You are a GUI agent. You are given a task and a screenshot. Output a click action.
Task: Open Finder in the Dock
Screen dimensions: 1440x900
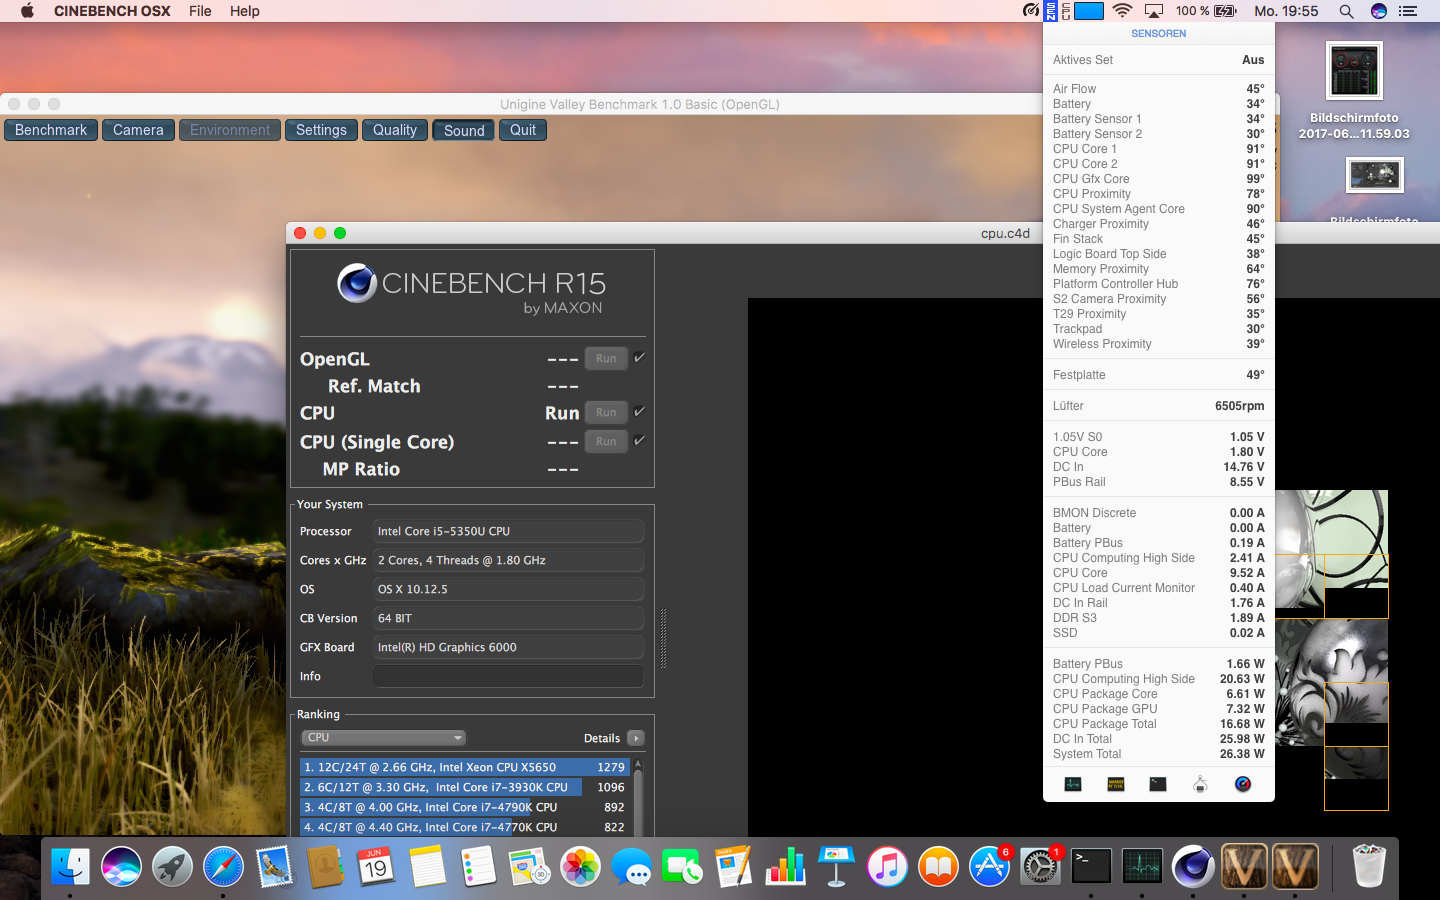(x=70, y=866)
